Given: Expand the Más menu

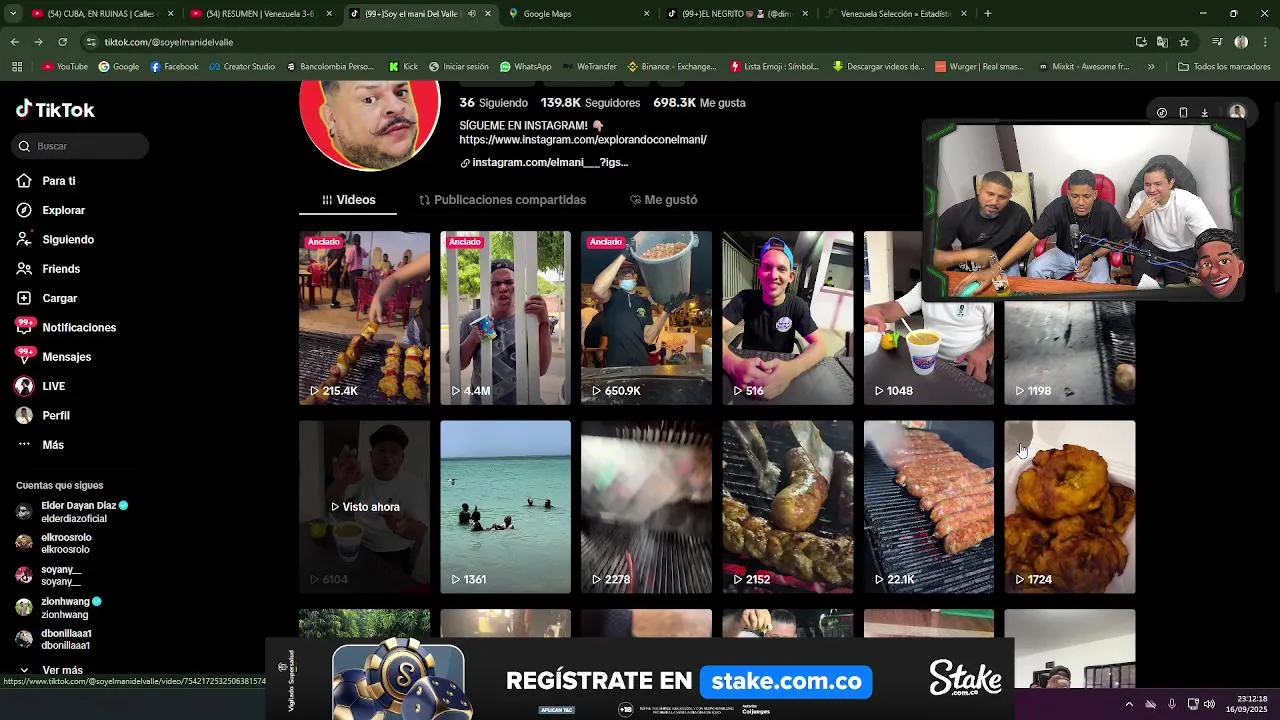Looking at the screenshot, I should 40,445.
